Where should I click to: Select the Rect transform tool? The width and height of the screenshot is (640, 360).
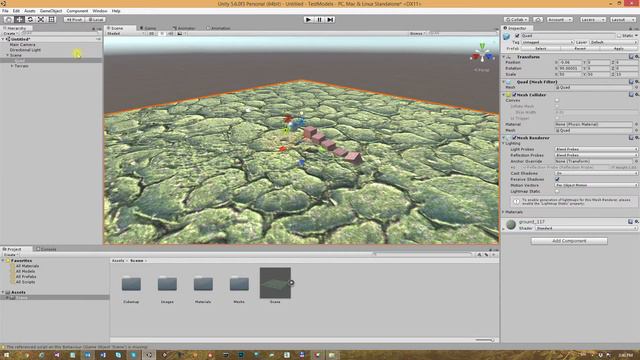click(51, 20)
